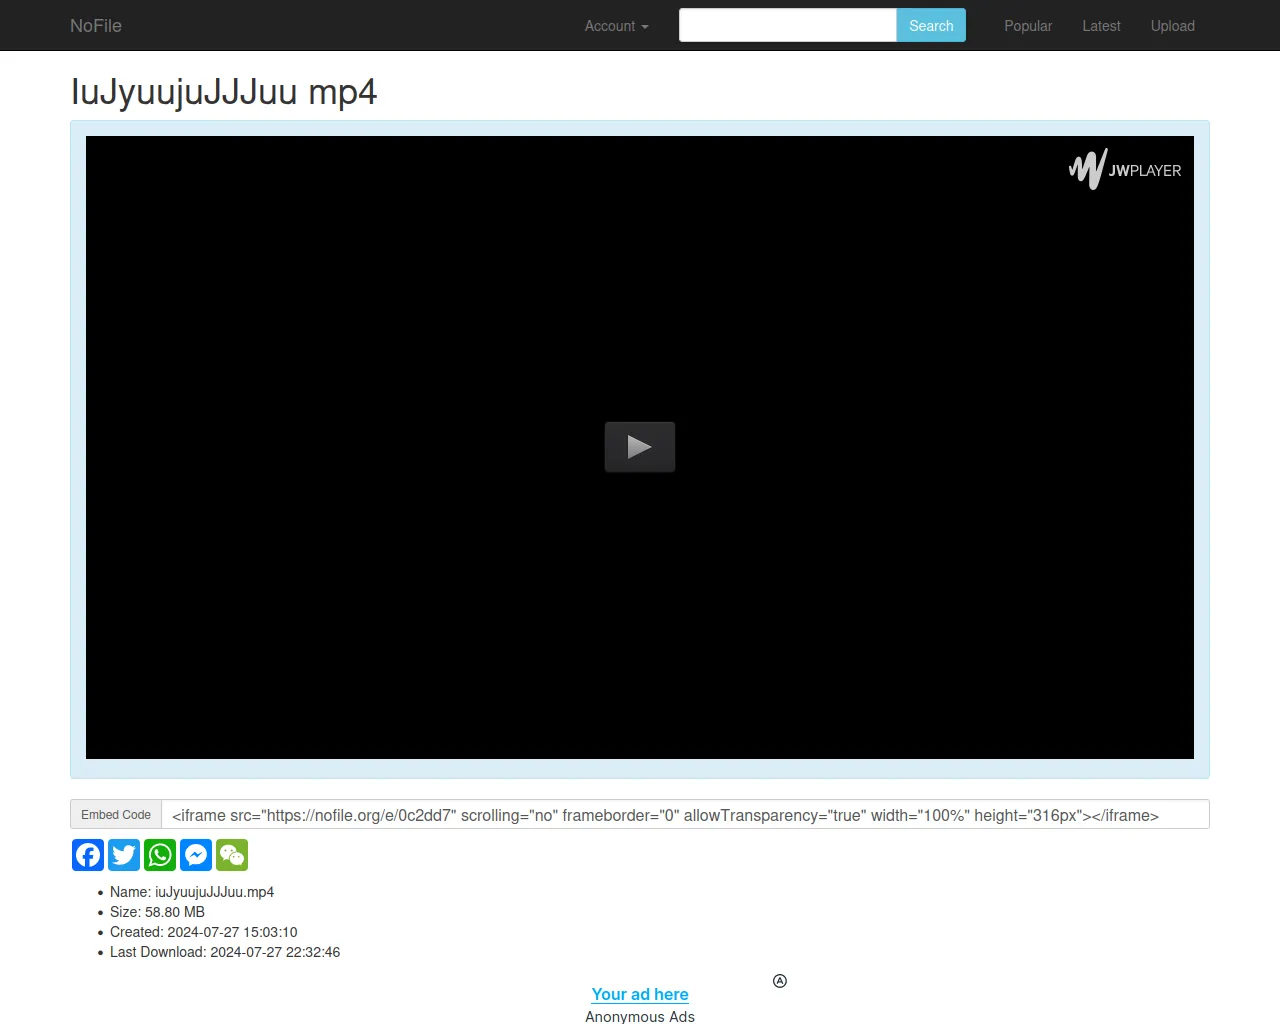Click the Anonymous Ads text
The width and height of the screenshot is (1280, 1024).
click(640, 1016)
